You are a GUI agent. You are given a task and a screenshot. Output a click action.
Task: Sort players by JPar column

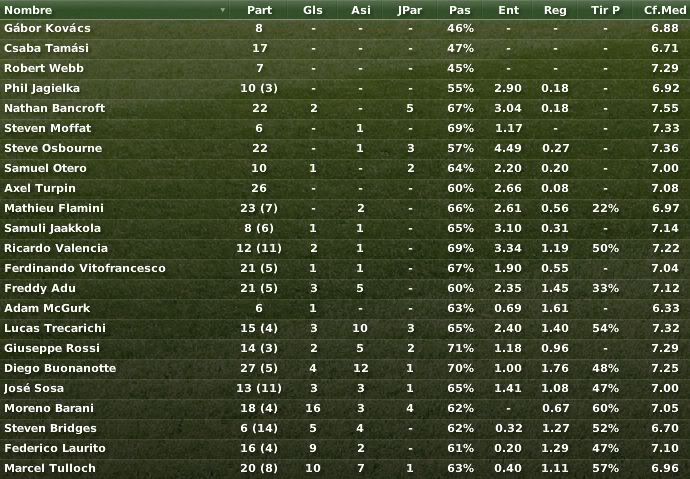pos(410,10)
